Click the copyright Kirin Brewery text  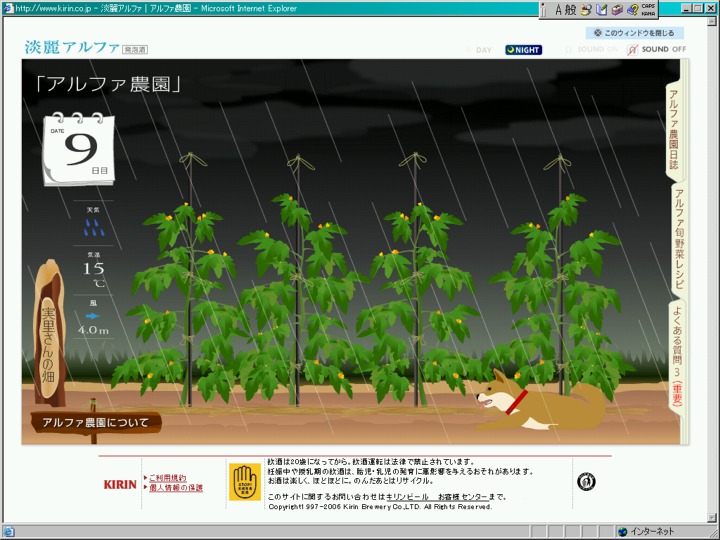click(380, 507)
